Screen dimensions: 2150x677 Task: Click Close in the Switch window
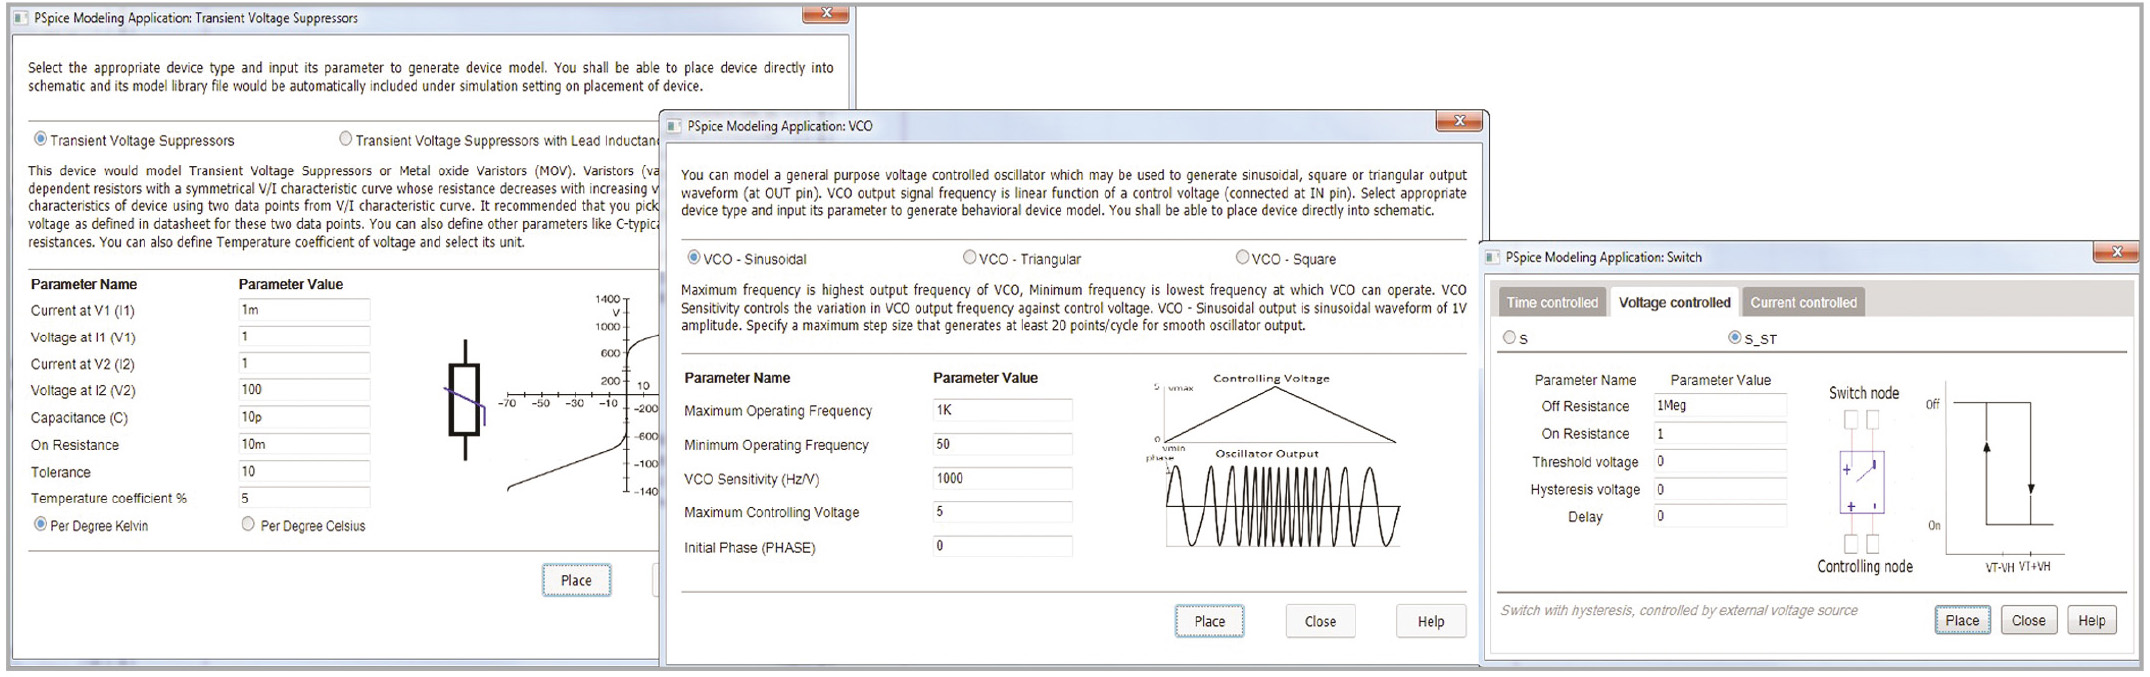[x=2028, y=620]
